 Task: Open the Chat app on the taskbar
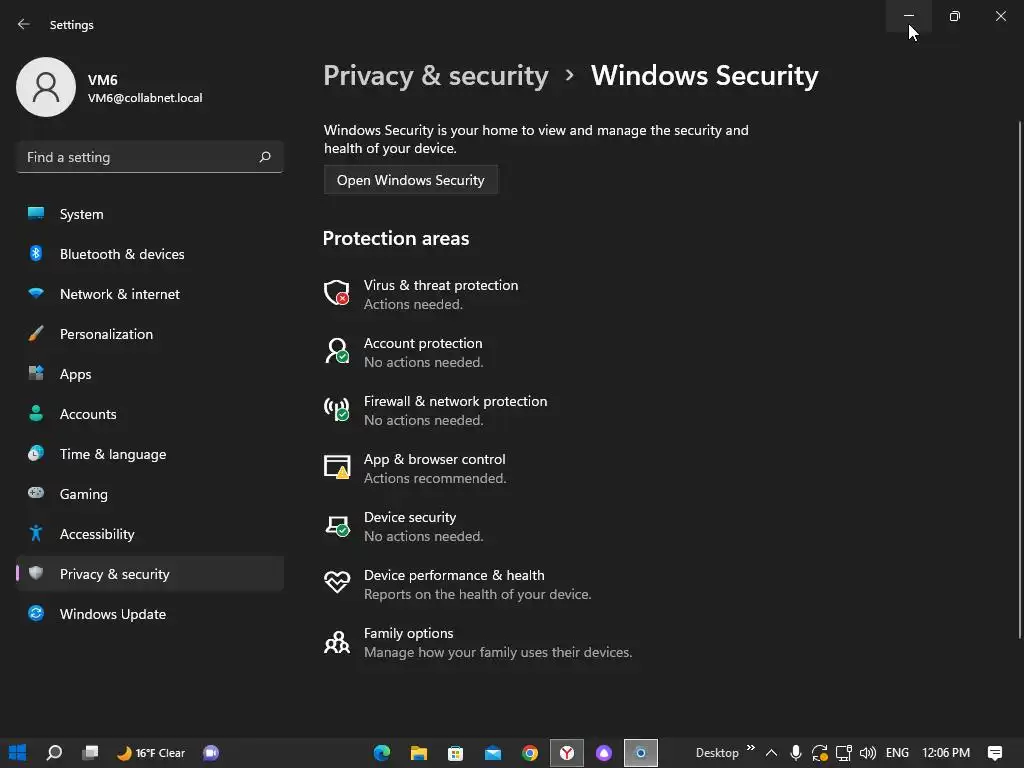(210, 753)
